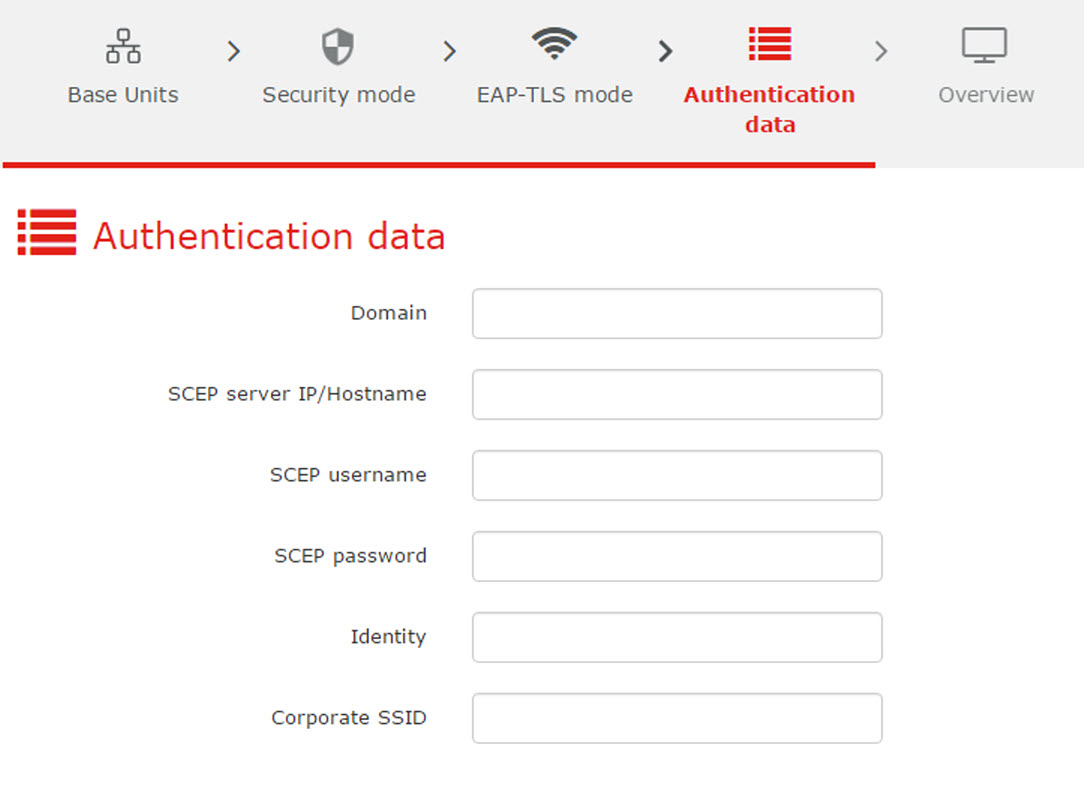
Task: Select the Security mode shield icon
Action: (x=338, y=47)
